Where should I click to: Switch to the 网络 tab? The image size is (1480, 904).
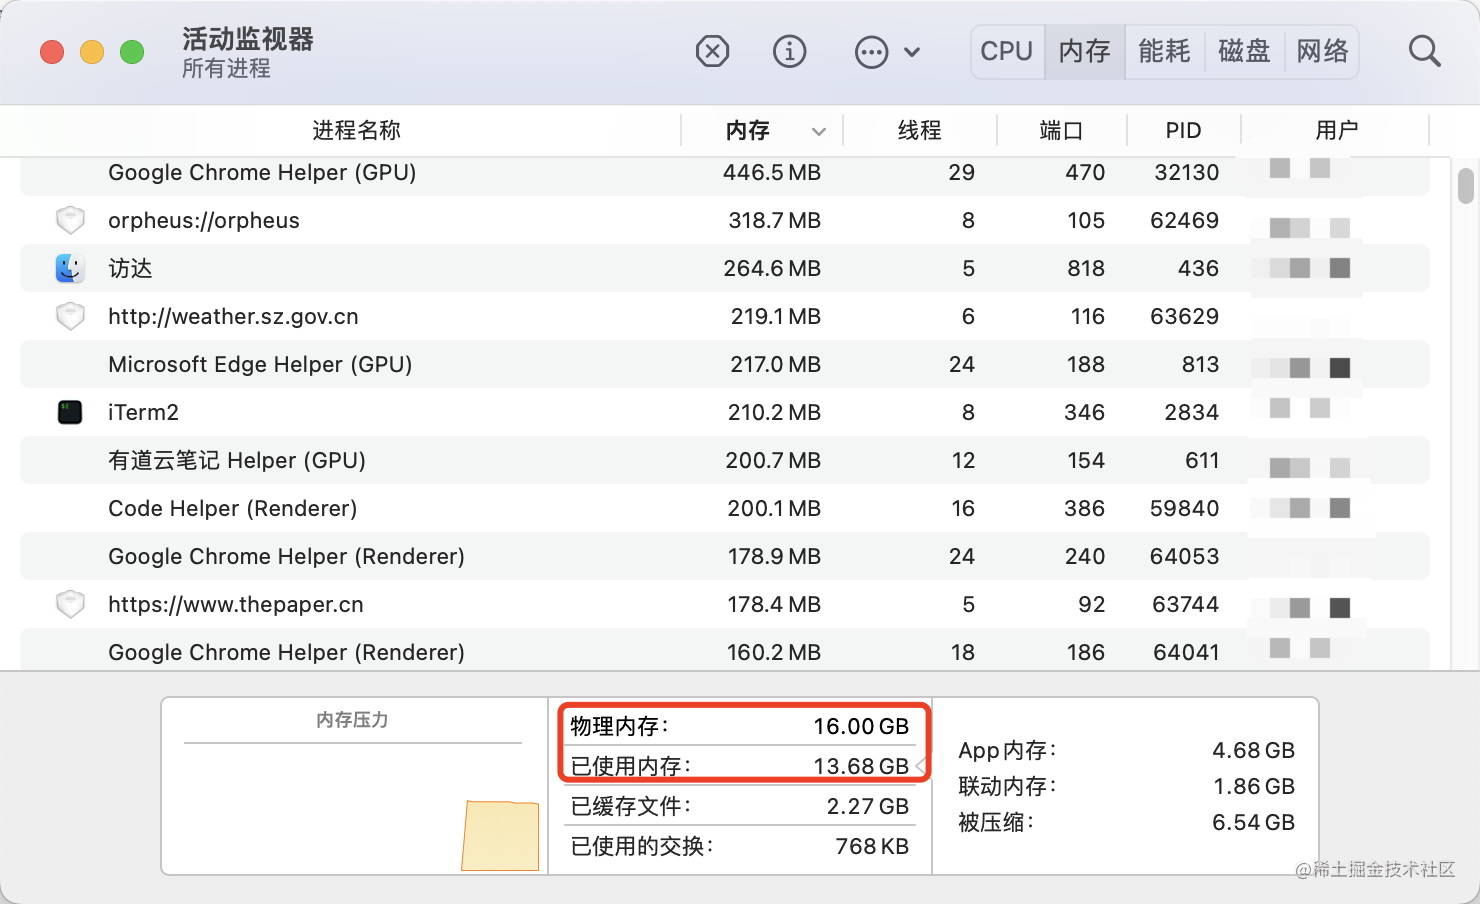pos(1322,51)
